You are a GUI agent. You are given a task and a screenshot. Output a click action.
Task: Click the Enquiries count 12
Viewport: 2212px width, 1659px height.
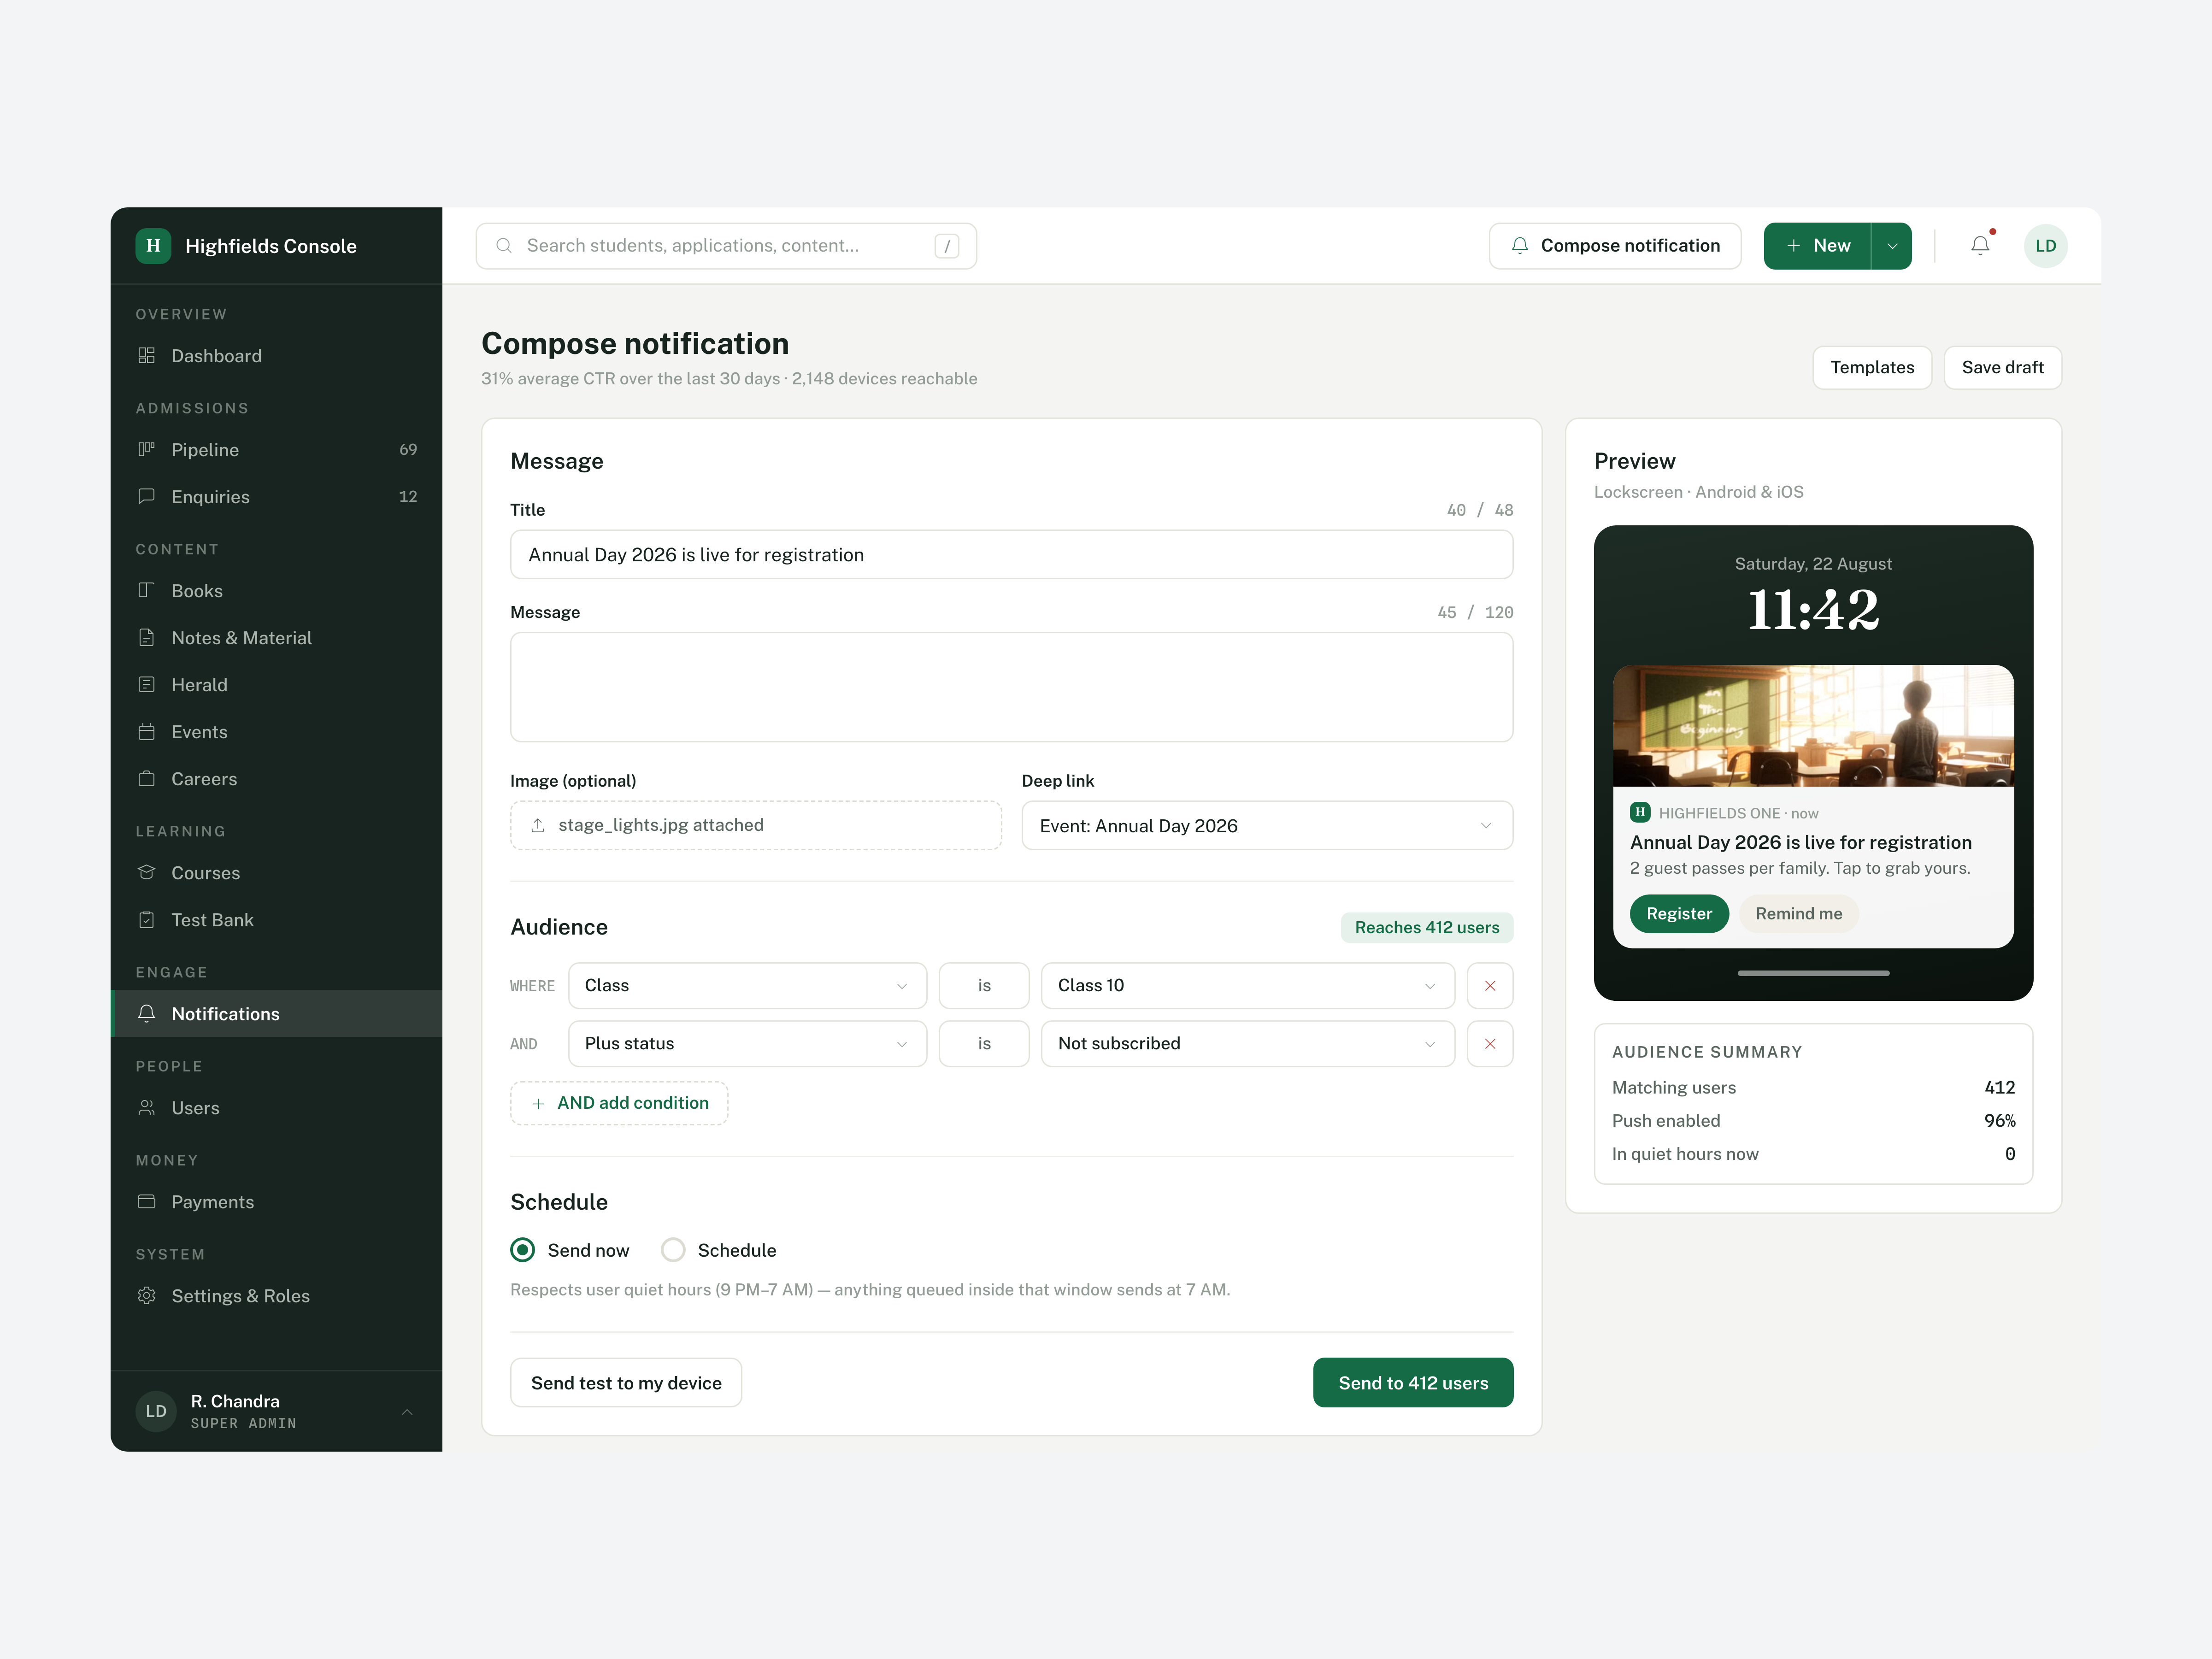(x=408, y=497)
